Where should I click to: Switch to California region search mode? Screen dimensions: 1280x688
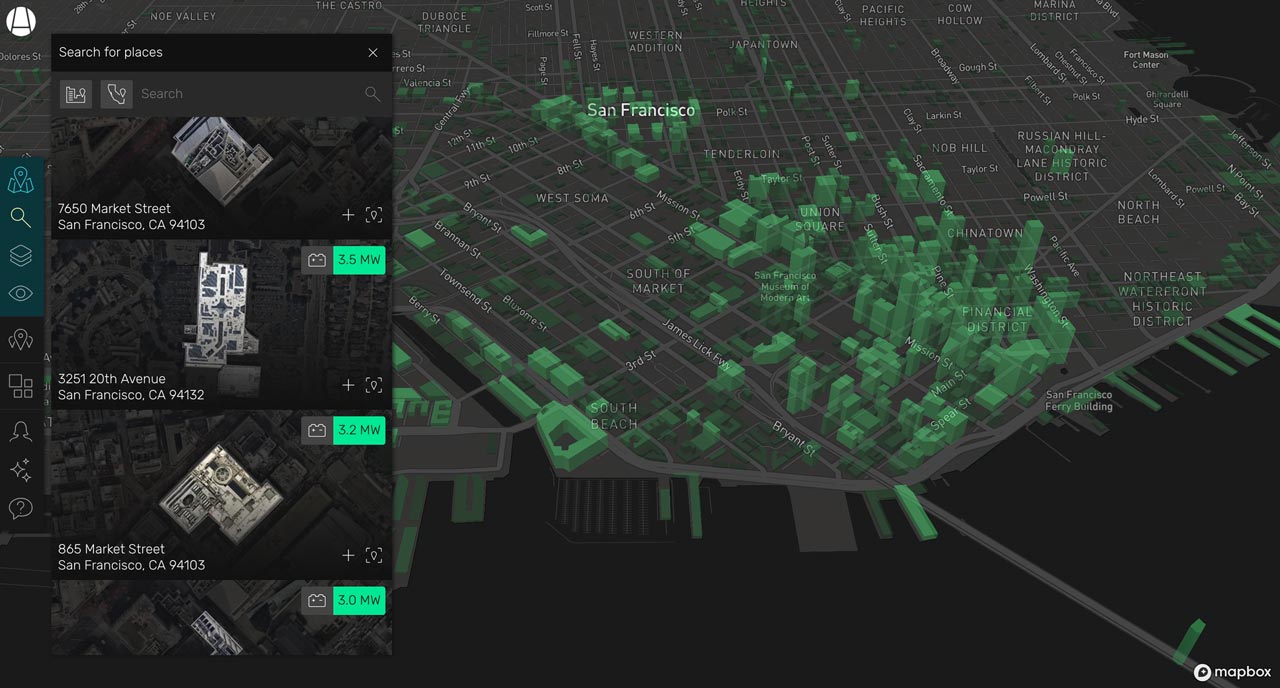(116, 94)
